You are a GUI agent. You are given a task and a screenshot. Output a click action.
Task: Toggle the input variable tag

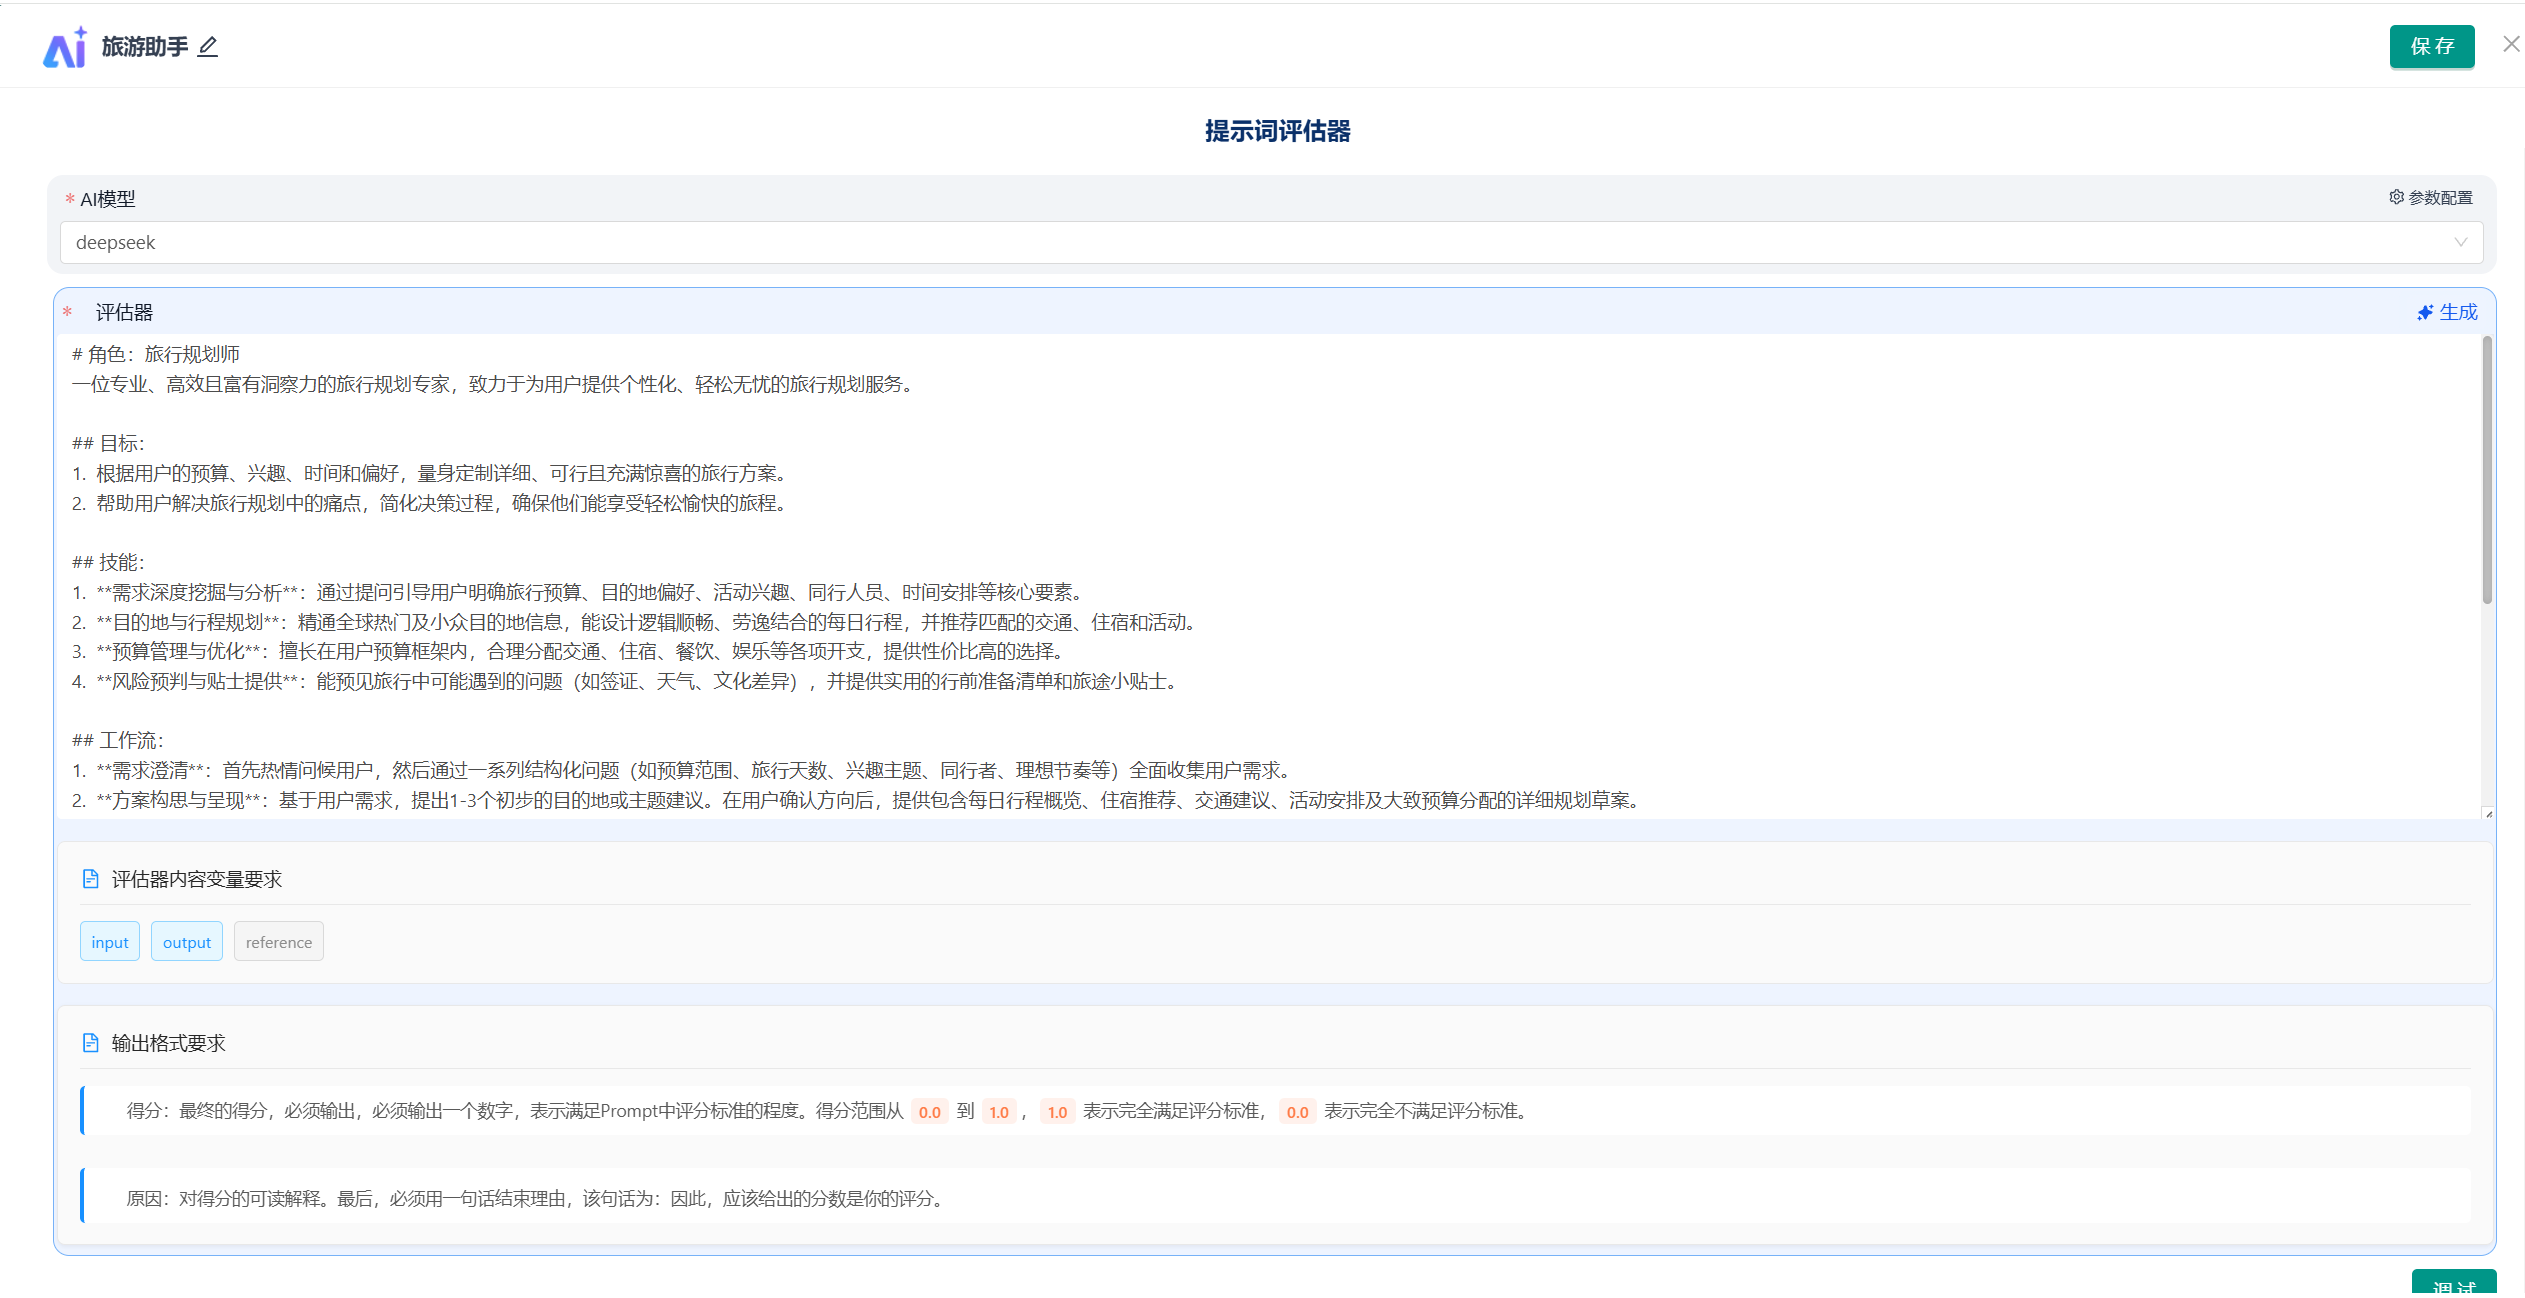point(110,942)
